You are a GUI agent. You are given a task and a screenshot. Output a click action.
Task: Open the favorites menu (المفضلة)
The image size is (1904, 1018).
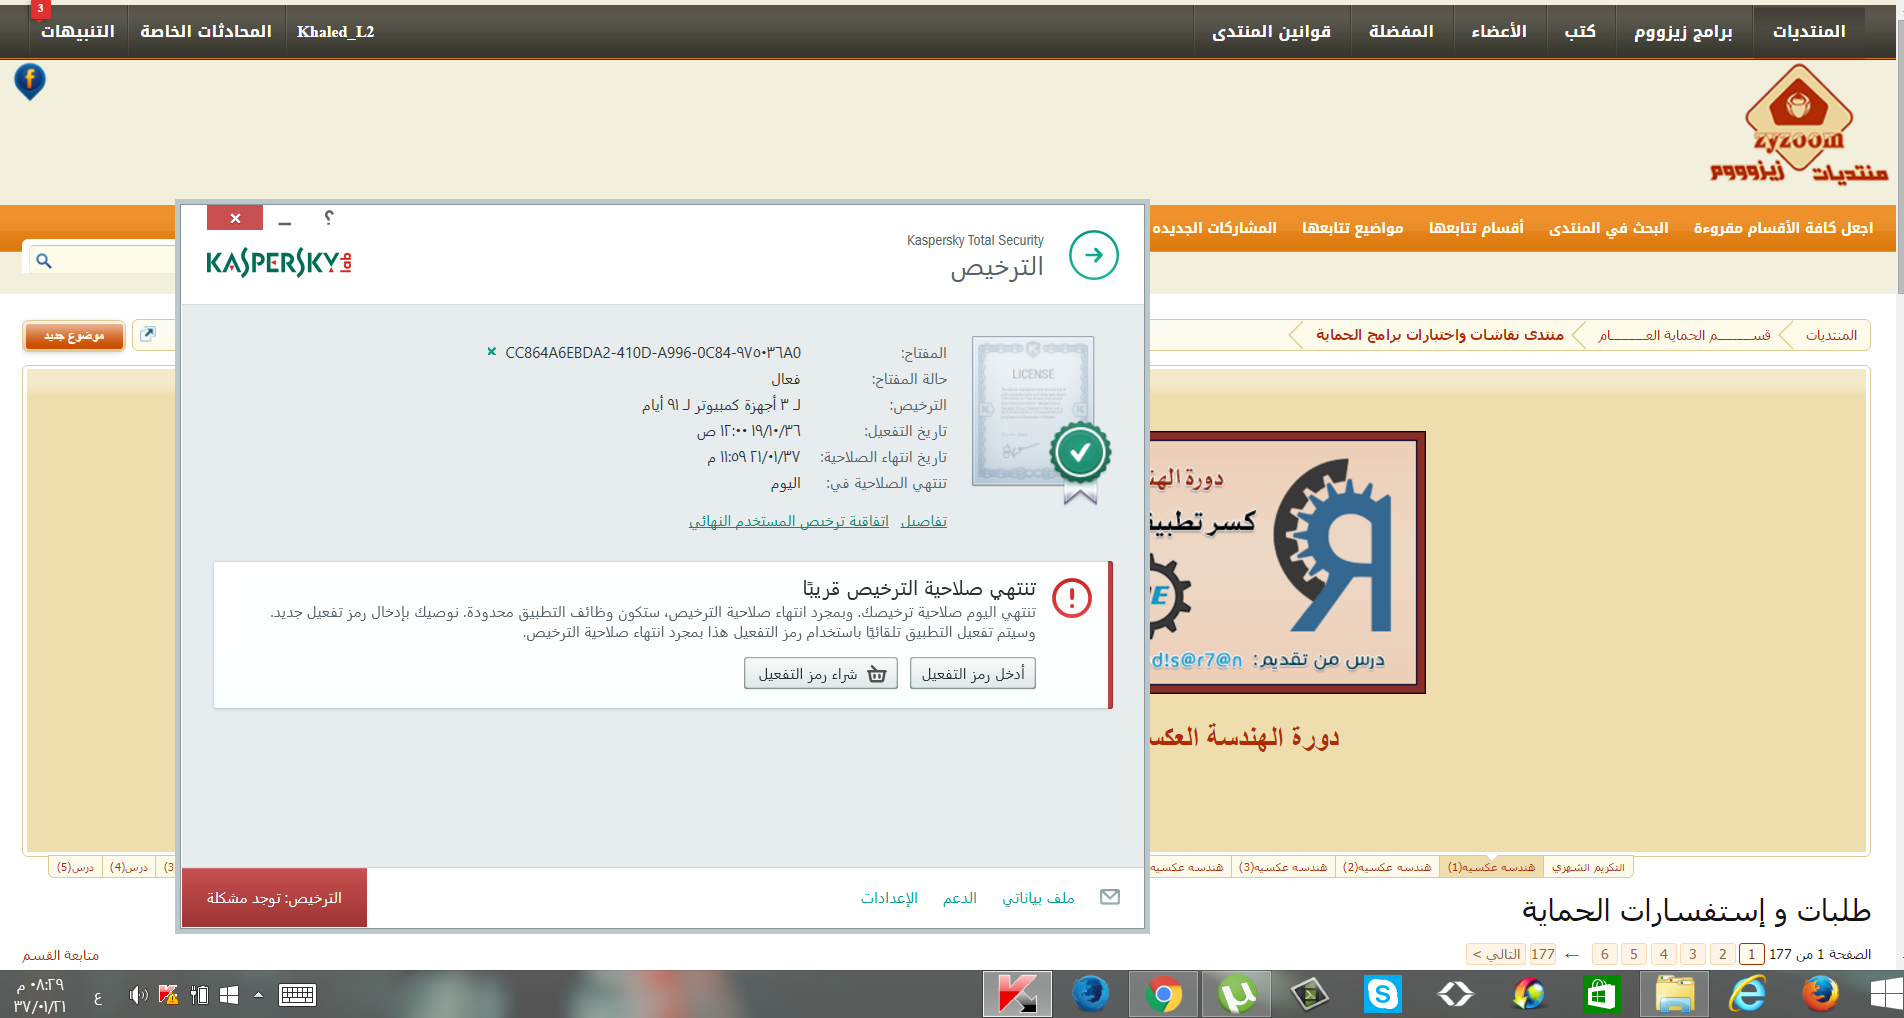pyautogui.click(x=1401, y=31)
